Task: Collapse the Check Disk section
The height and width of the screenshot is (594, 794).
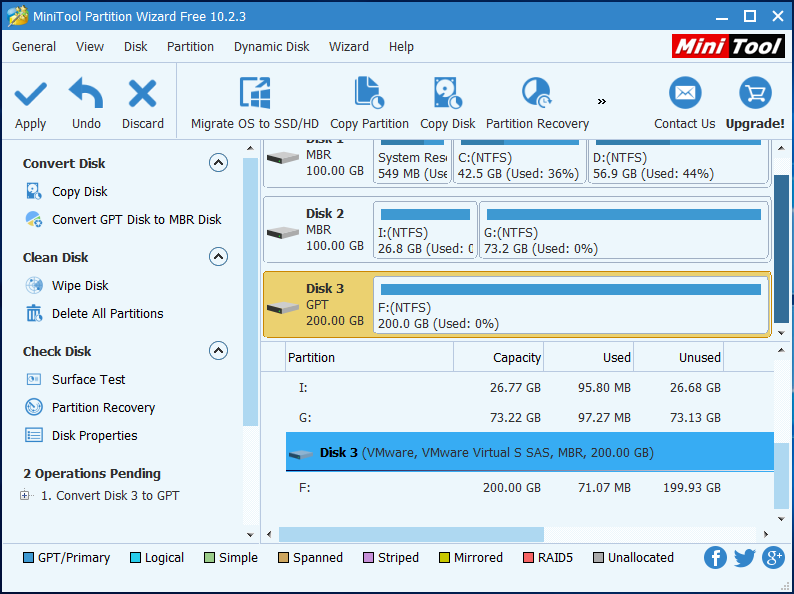Action: (218, 350)
